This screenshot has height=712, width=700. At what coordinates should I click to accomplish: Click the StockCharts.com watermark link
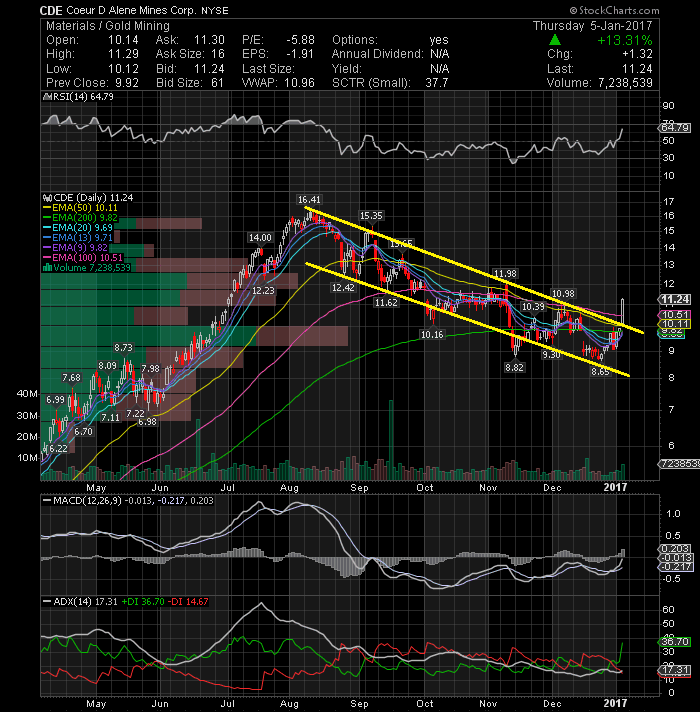pyautogui.click(x=615, y=10)
